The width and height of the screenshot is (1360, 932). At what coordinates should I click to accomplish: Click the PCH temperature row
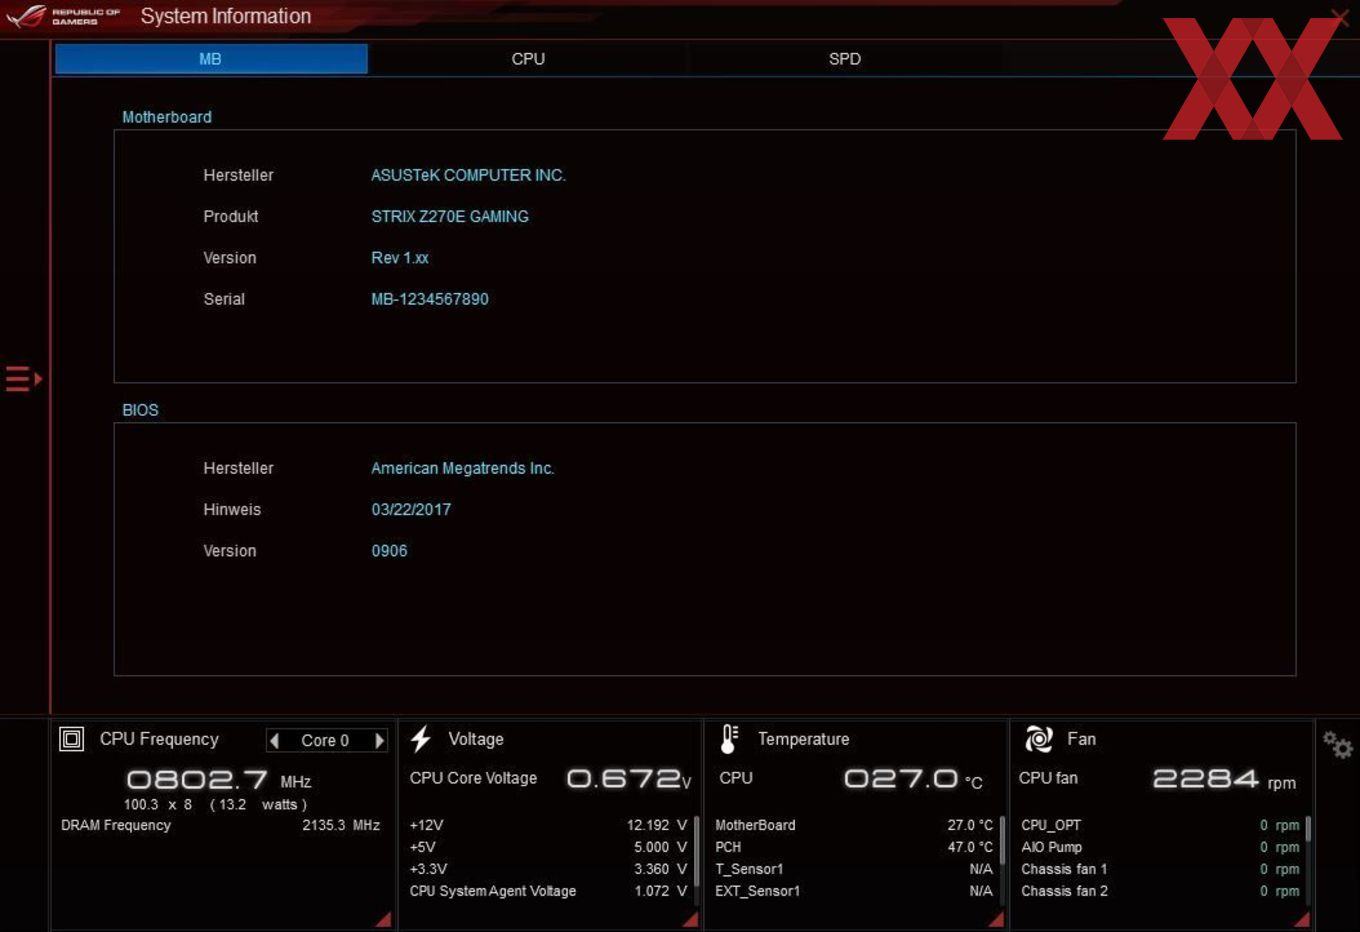coord(854,847)
